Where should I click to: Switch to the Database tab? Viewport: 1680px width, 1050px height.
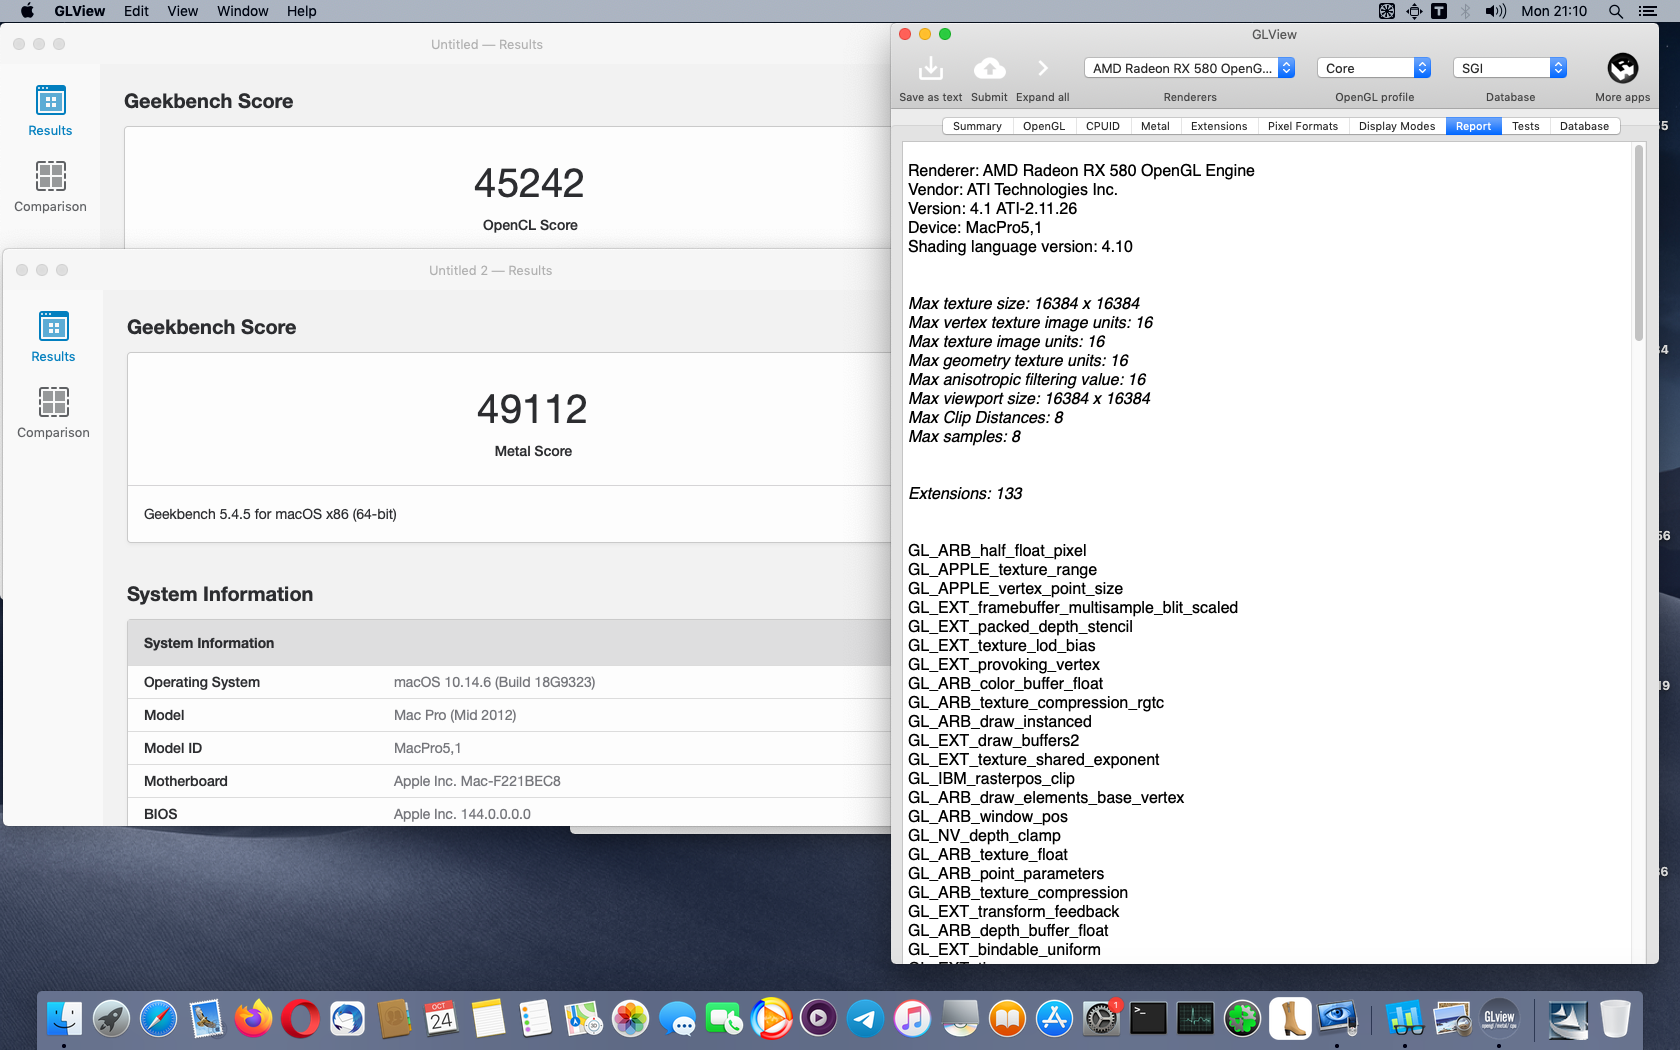1585,126
